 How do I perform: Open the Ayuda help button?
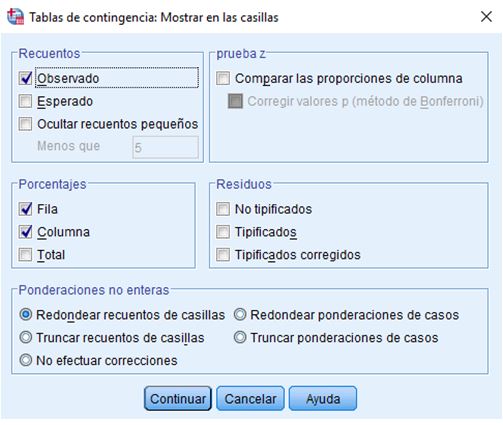pyautogui.click(x=323, y=398)
